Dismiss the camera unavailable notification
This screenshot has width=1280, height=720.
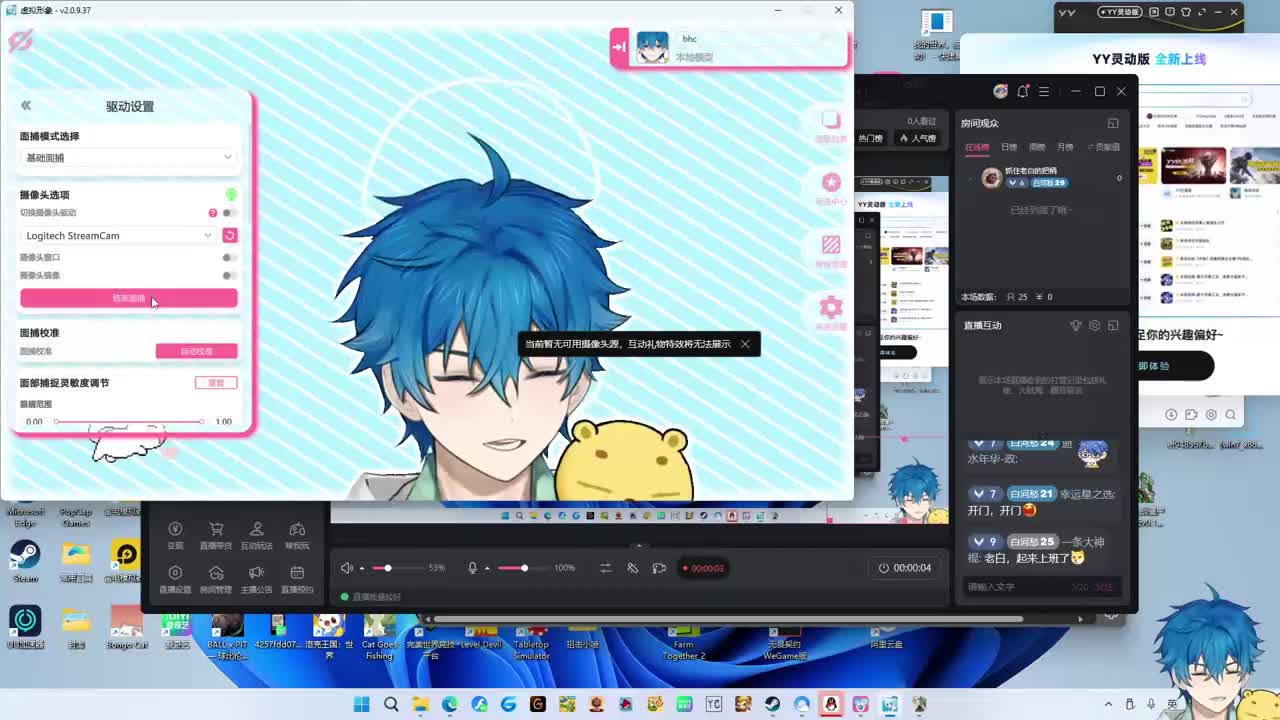745,344
